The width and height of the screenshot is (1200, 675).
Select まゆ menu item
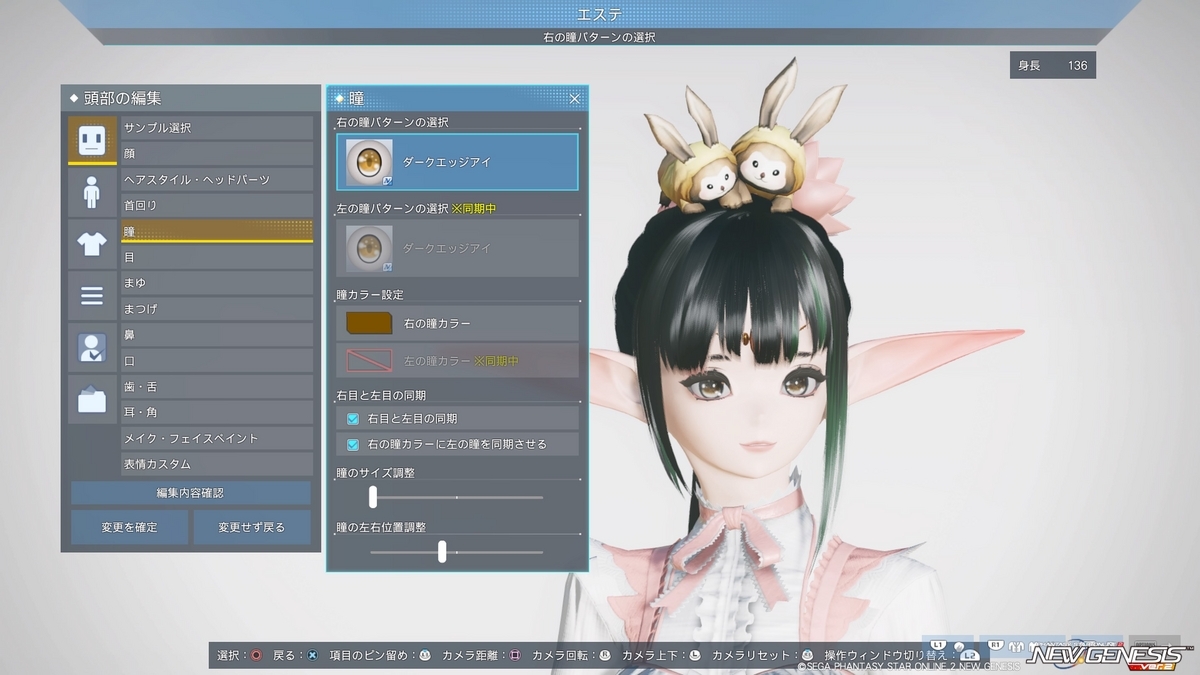click(x=217, y=283)
